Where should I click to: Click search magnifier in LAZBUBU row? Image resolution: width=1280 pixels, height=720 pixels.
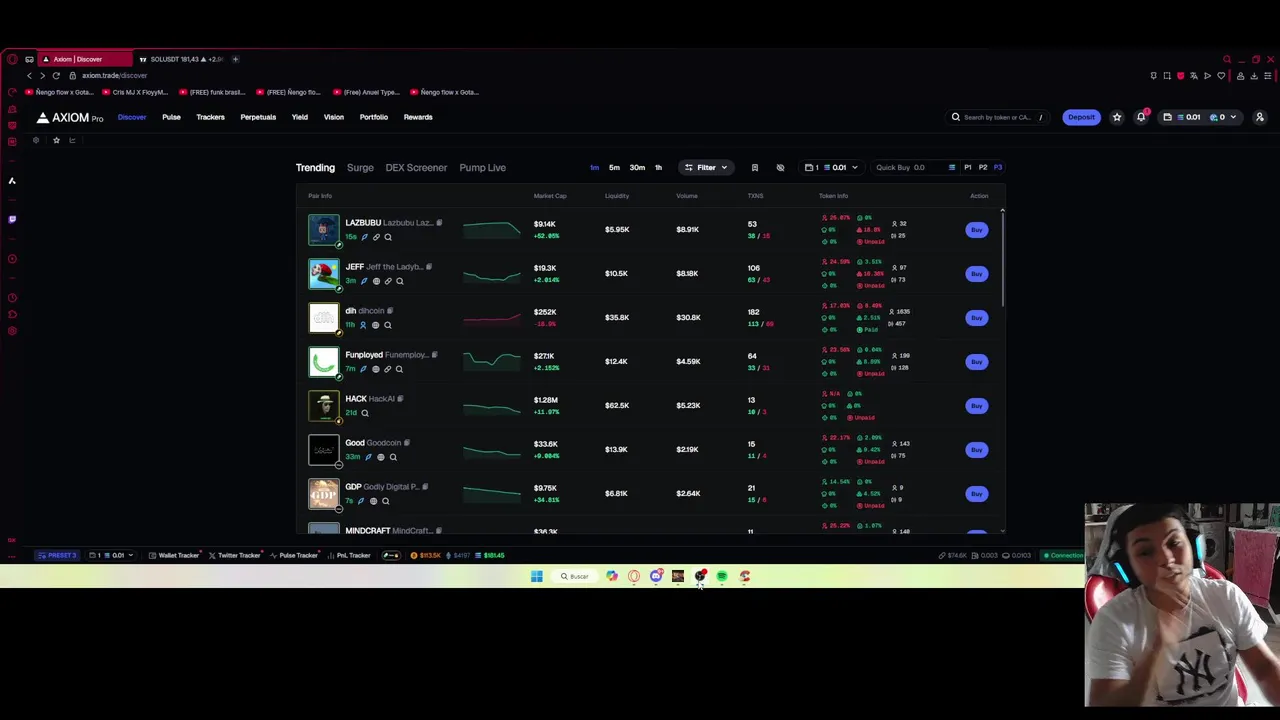click(388, 237)
